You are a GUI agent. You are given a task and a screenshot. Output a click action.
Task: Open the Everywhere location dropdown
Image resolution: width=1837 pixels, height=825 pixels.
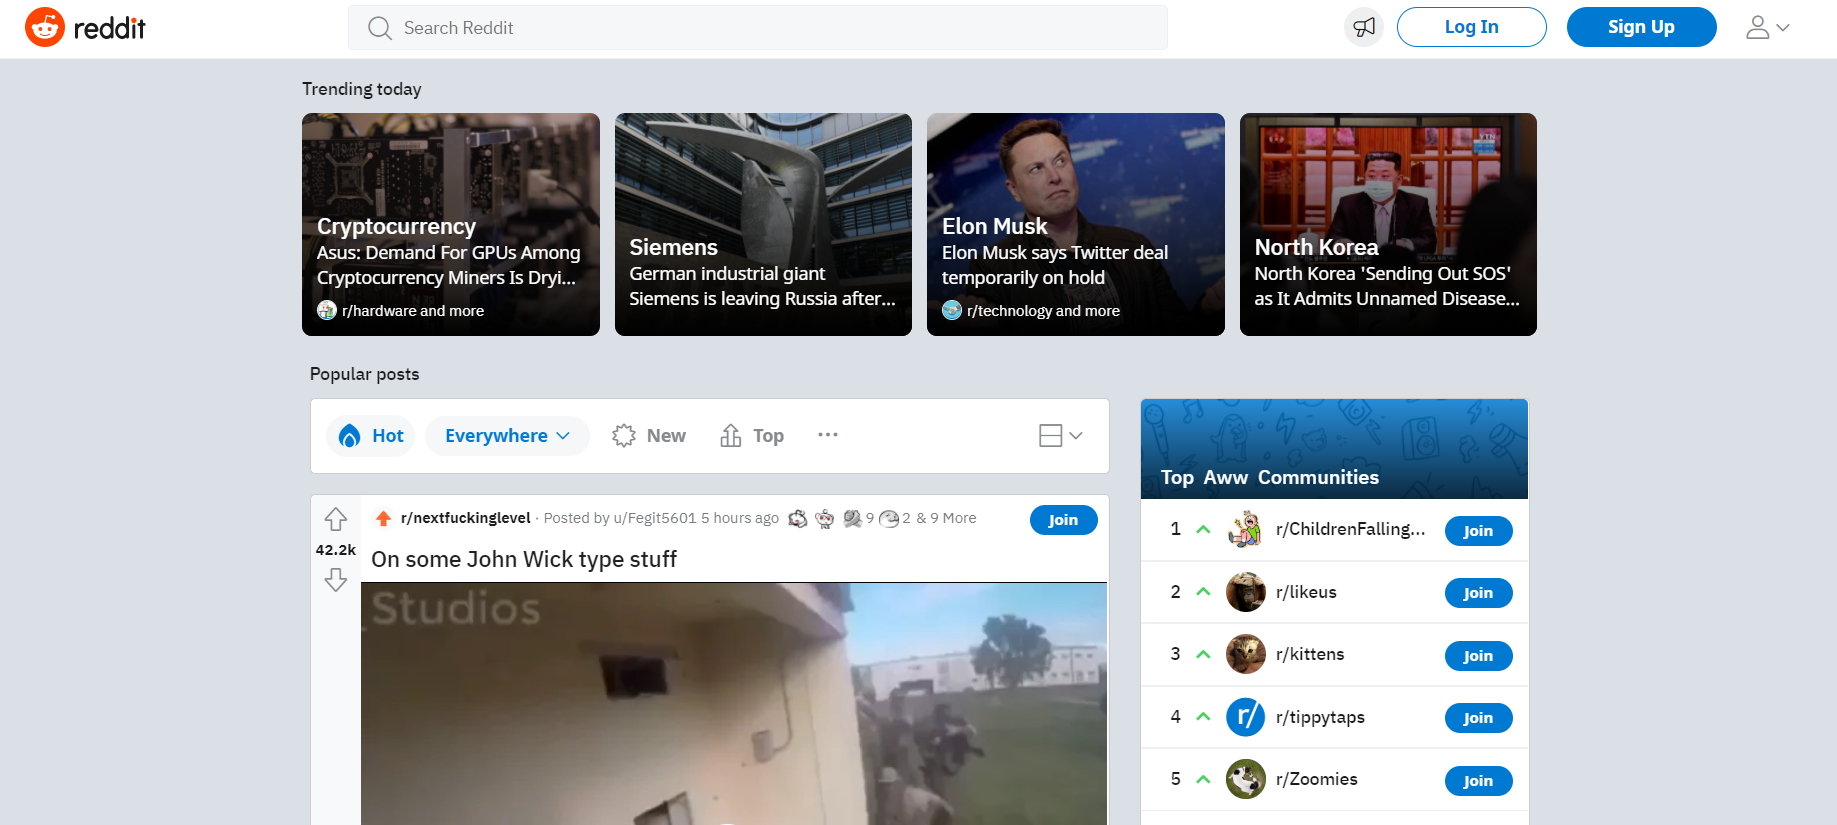[x=507, y=436]
